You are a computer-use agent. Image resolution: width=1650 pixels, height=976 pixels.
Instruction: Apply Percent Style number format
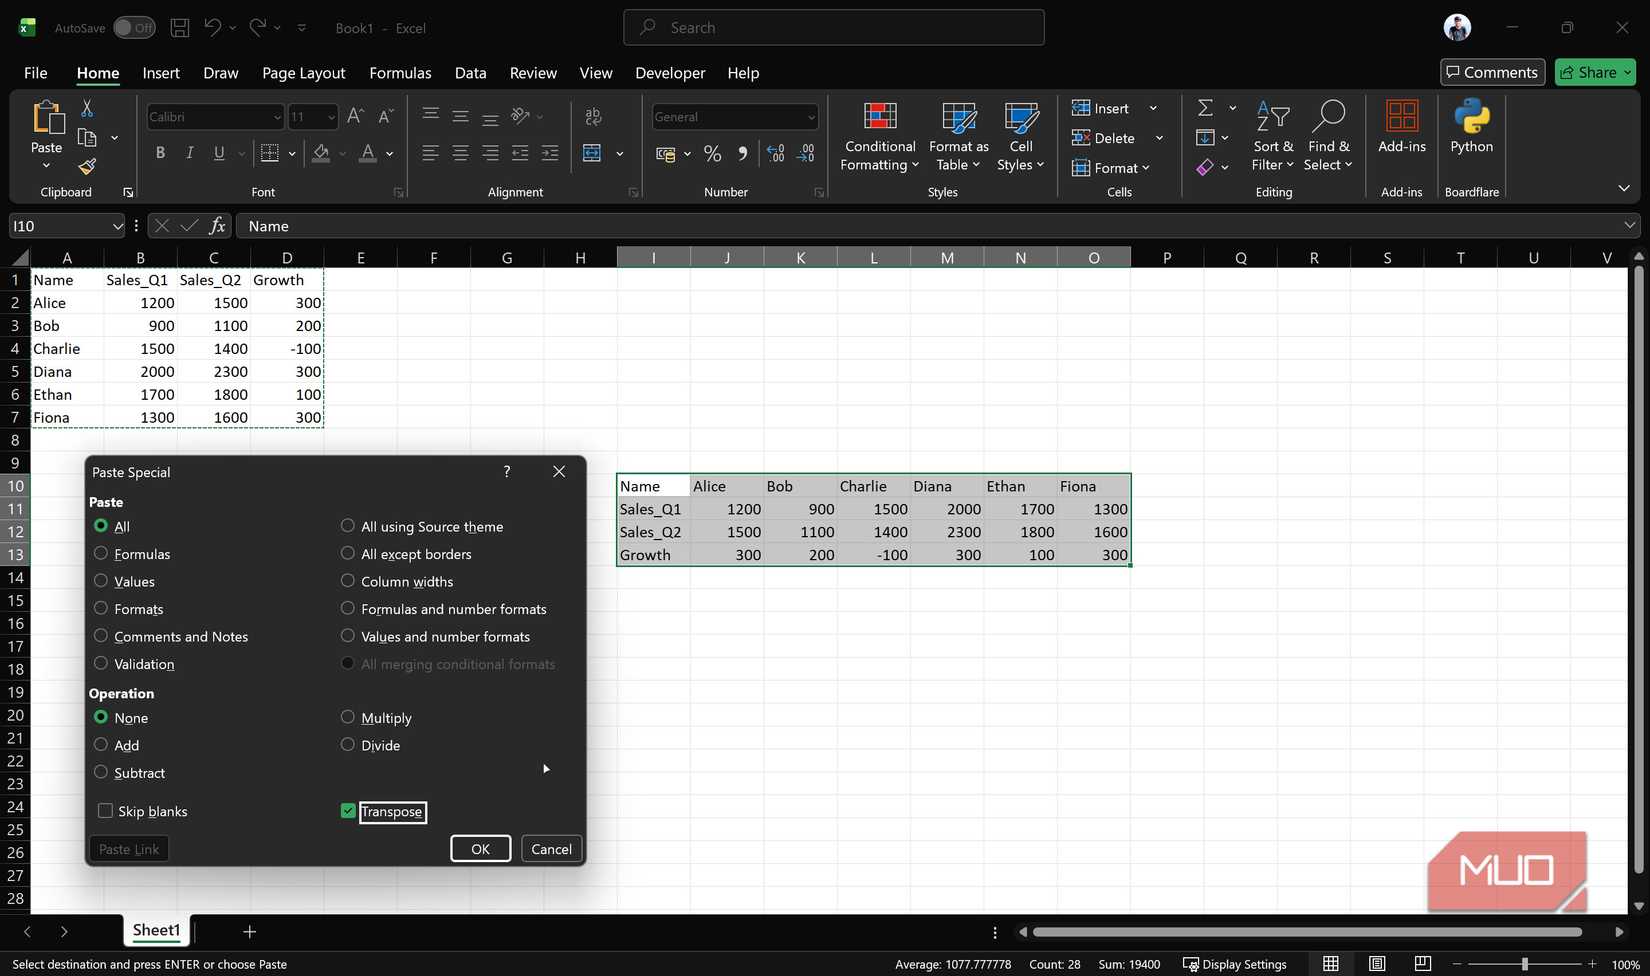pos(712,153)
